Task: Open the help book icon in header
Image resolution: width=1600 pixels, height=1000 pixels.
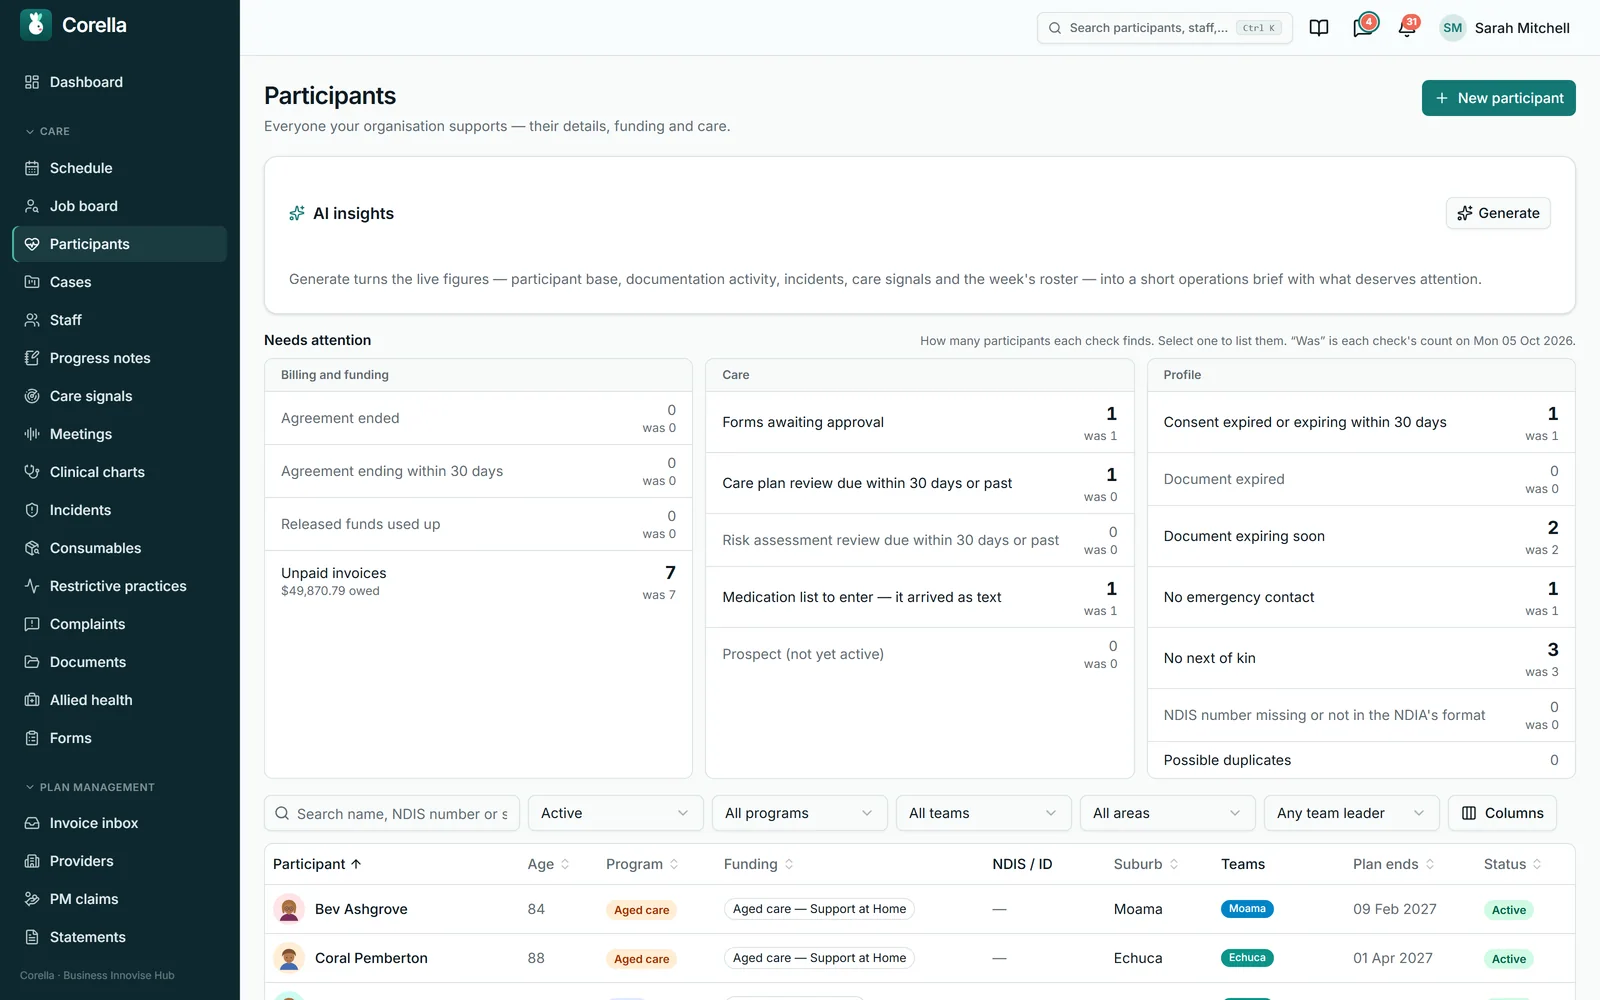Action: (x=1319, y=28)
